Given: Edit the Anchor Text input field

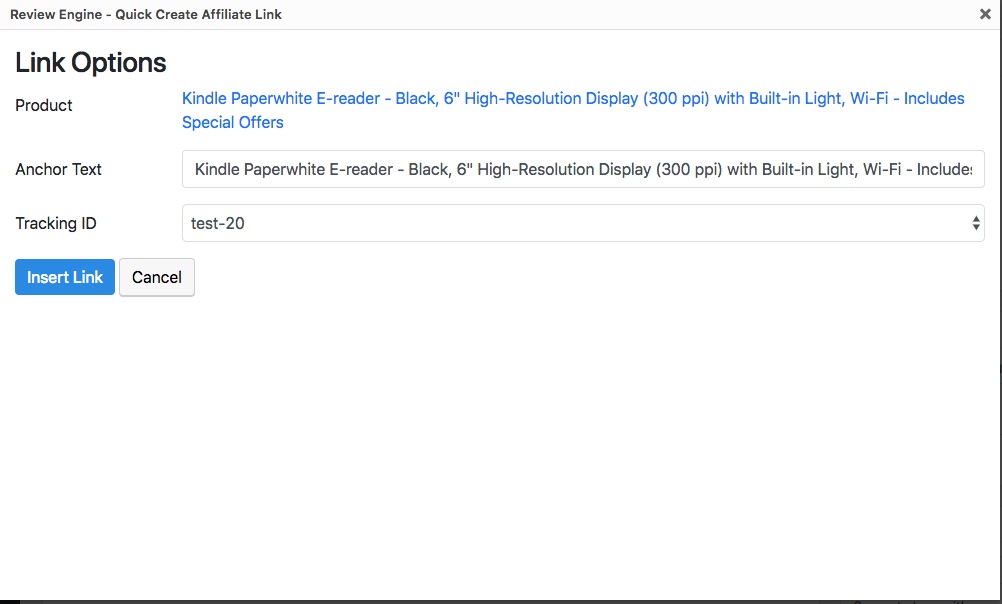Looking at the screenshot, I should tap(583, 169).
